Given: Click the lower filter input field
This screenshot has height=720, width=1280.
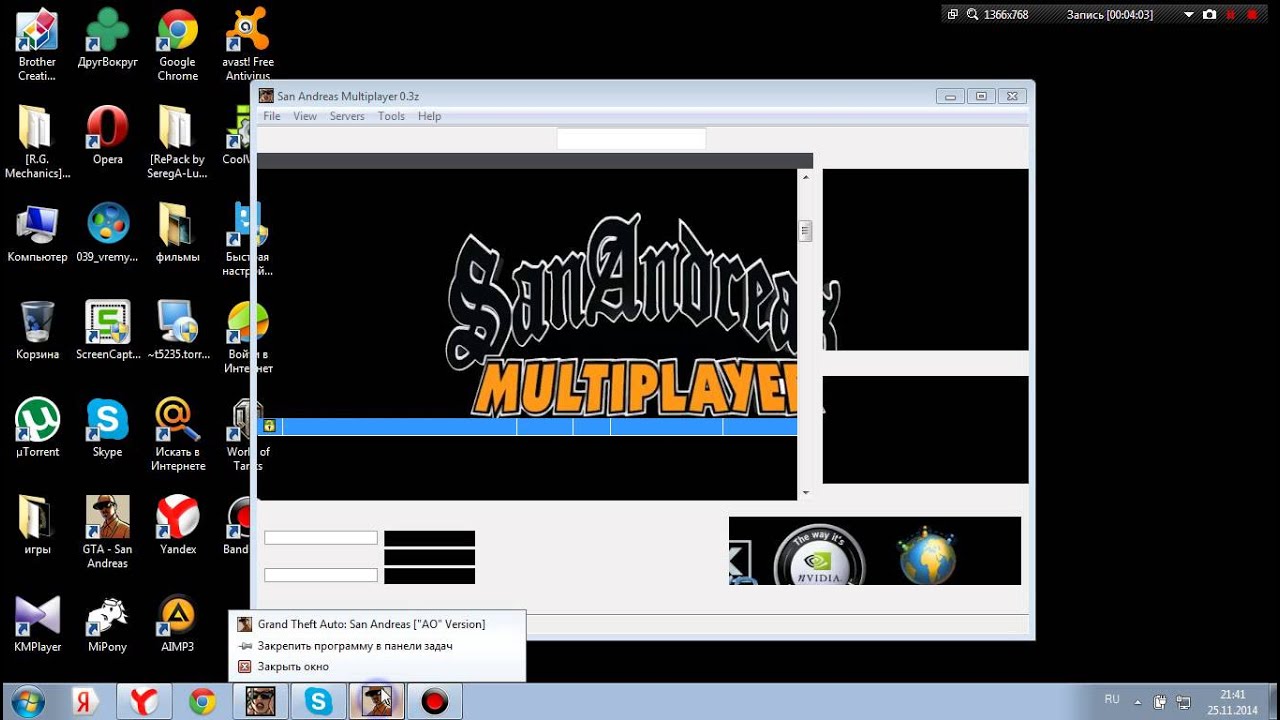Looking at the screenshot, I should click(321, 575).
